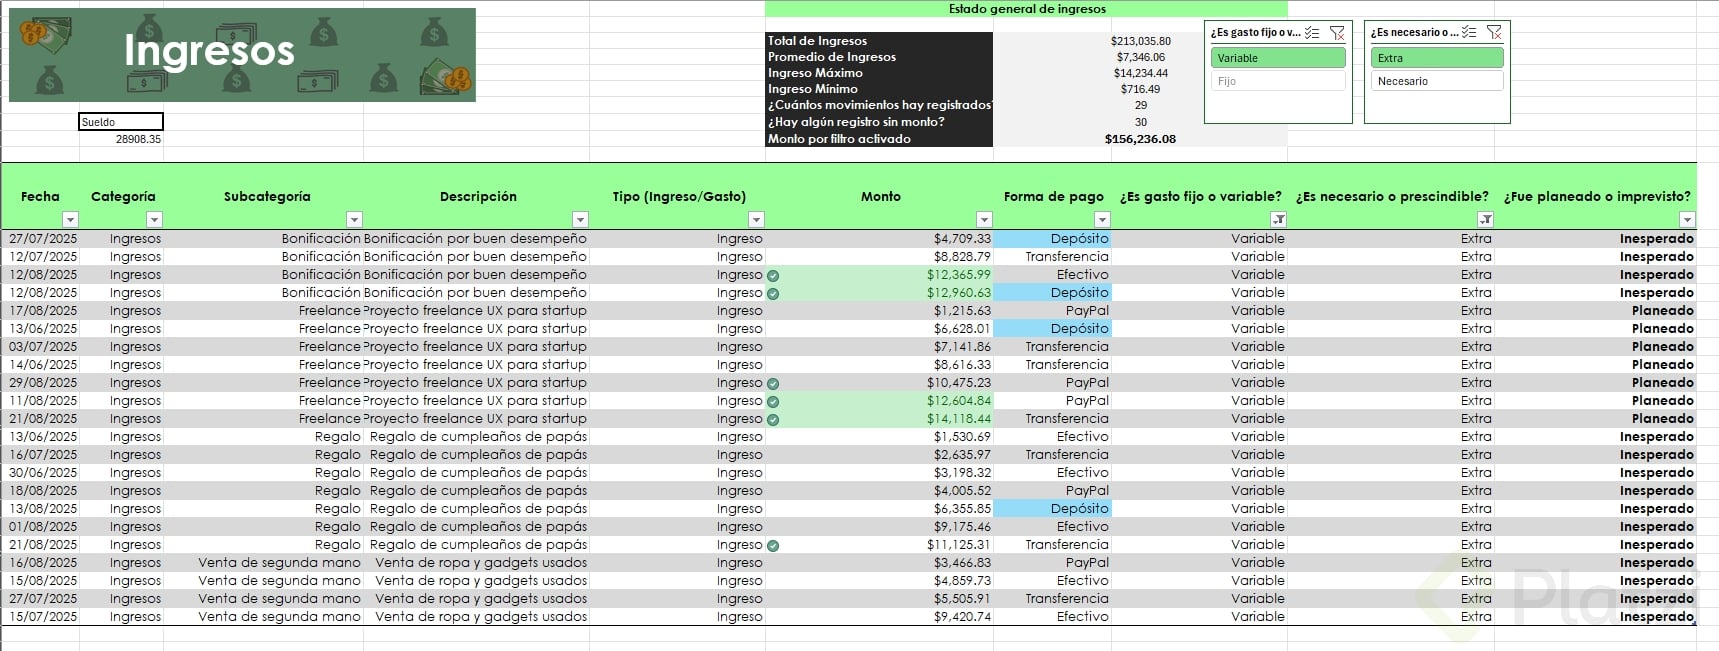Click the blue Depósito cell beside $6,355.85
This screenshot has height=651, width=1719.
(1053, 509)
